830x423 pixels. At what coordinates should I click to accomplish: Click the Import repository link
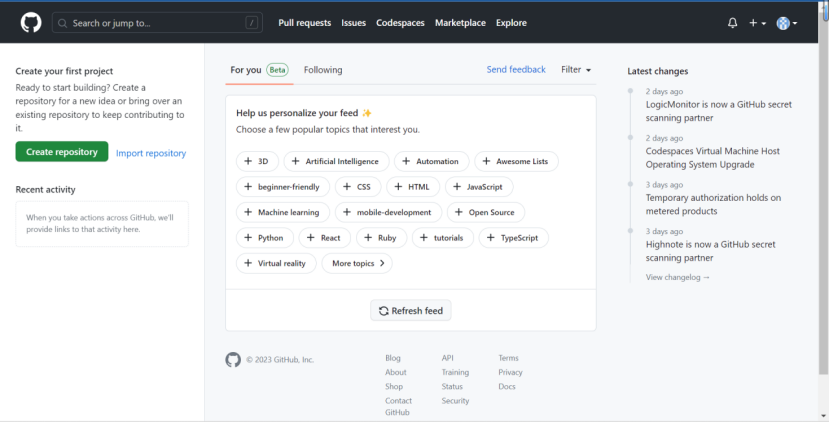click(151, 153)
